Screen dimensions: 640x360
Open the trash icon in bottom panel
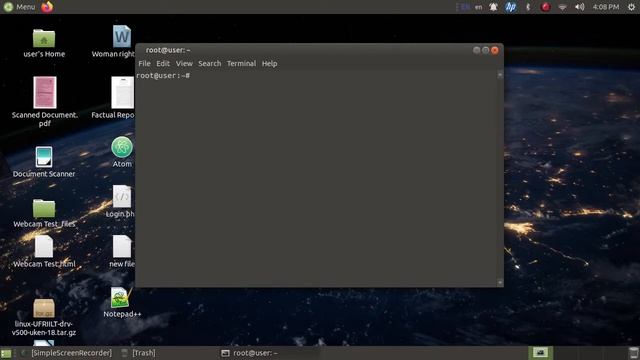(x=633, y=353)
